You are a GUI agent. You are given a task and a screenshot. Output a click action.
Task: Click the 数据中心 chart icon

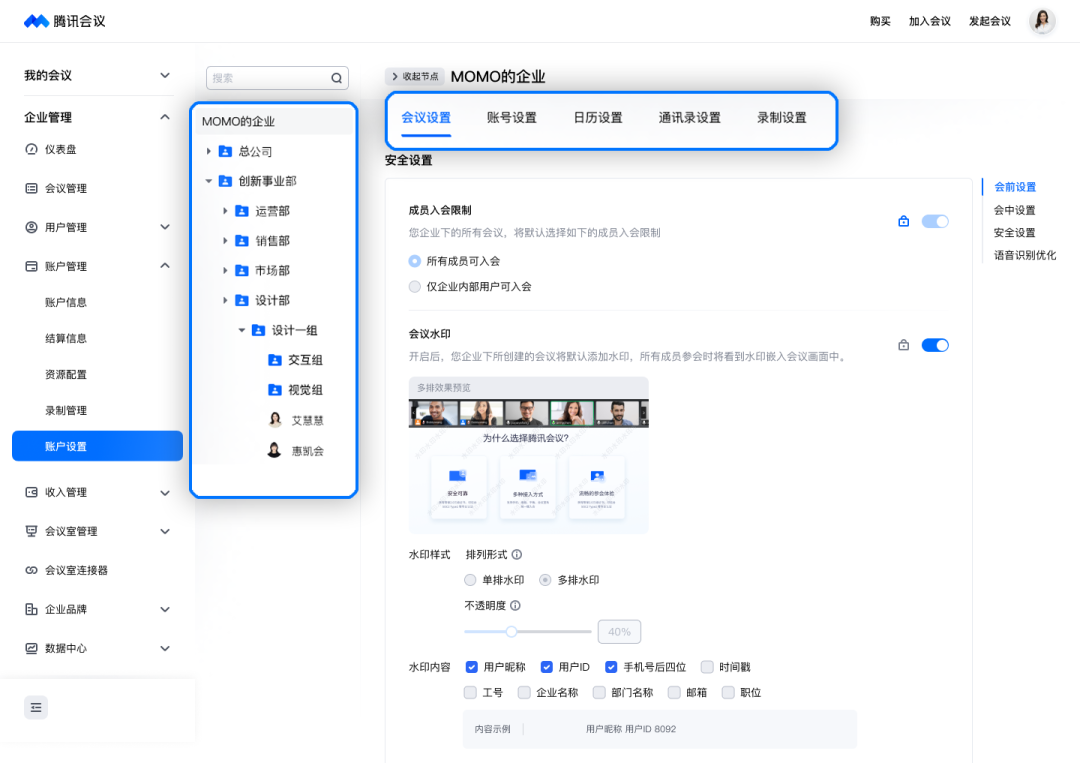pos(32,648)
